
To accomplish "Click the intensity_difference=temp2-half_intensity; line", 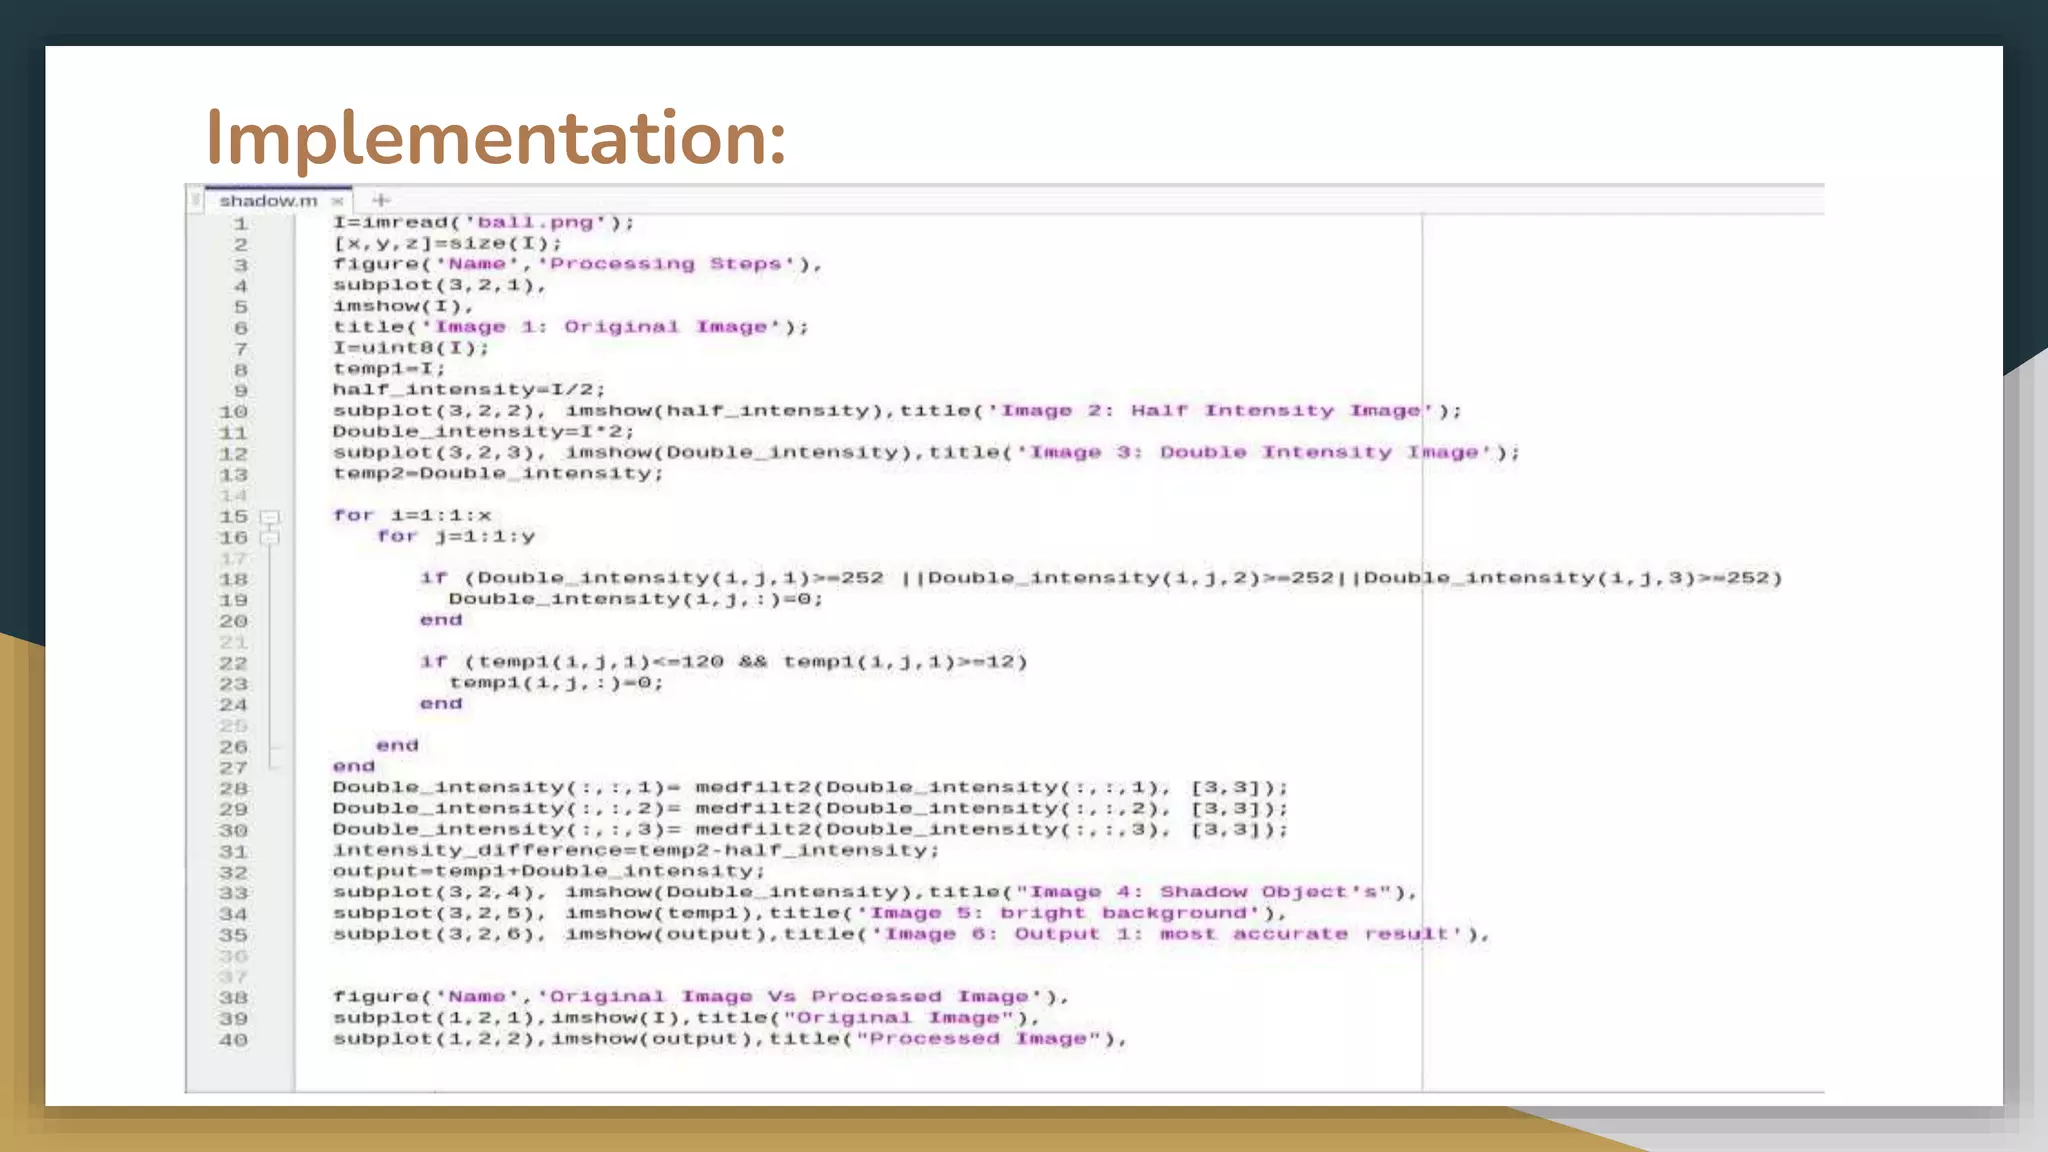I will point(636,851).
